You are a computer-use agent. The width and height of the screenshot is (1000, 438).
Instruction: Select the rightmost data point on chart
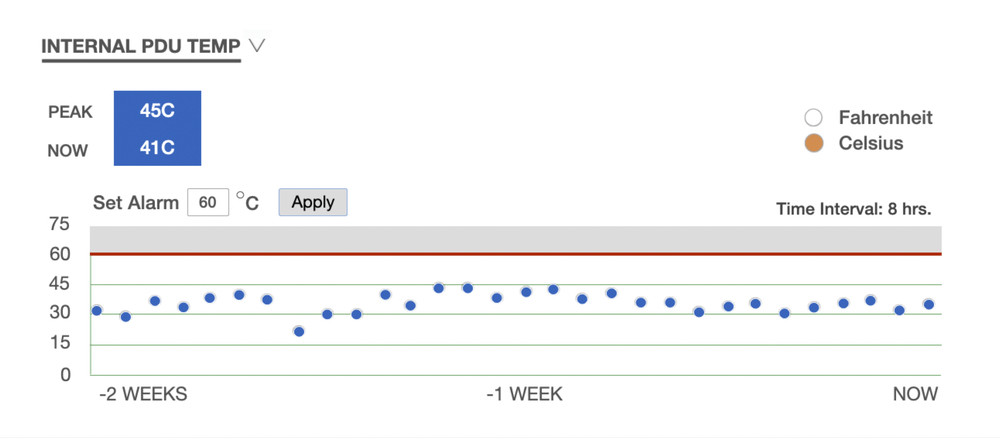(x=929, y=304)
